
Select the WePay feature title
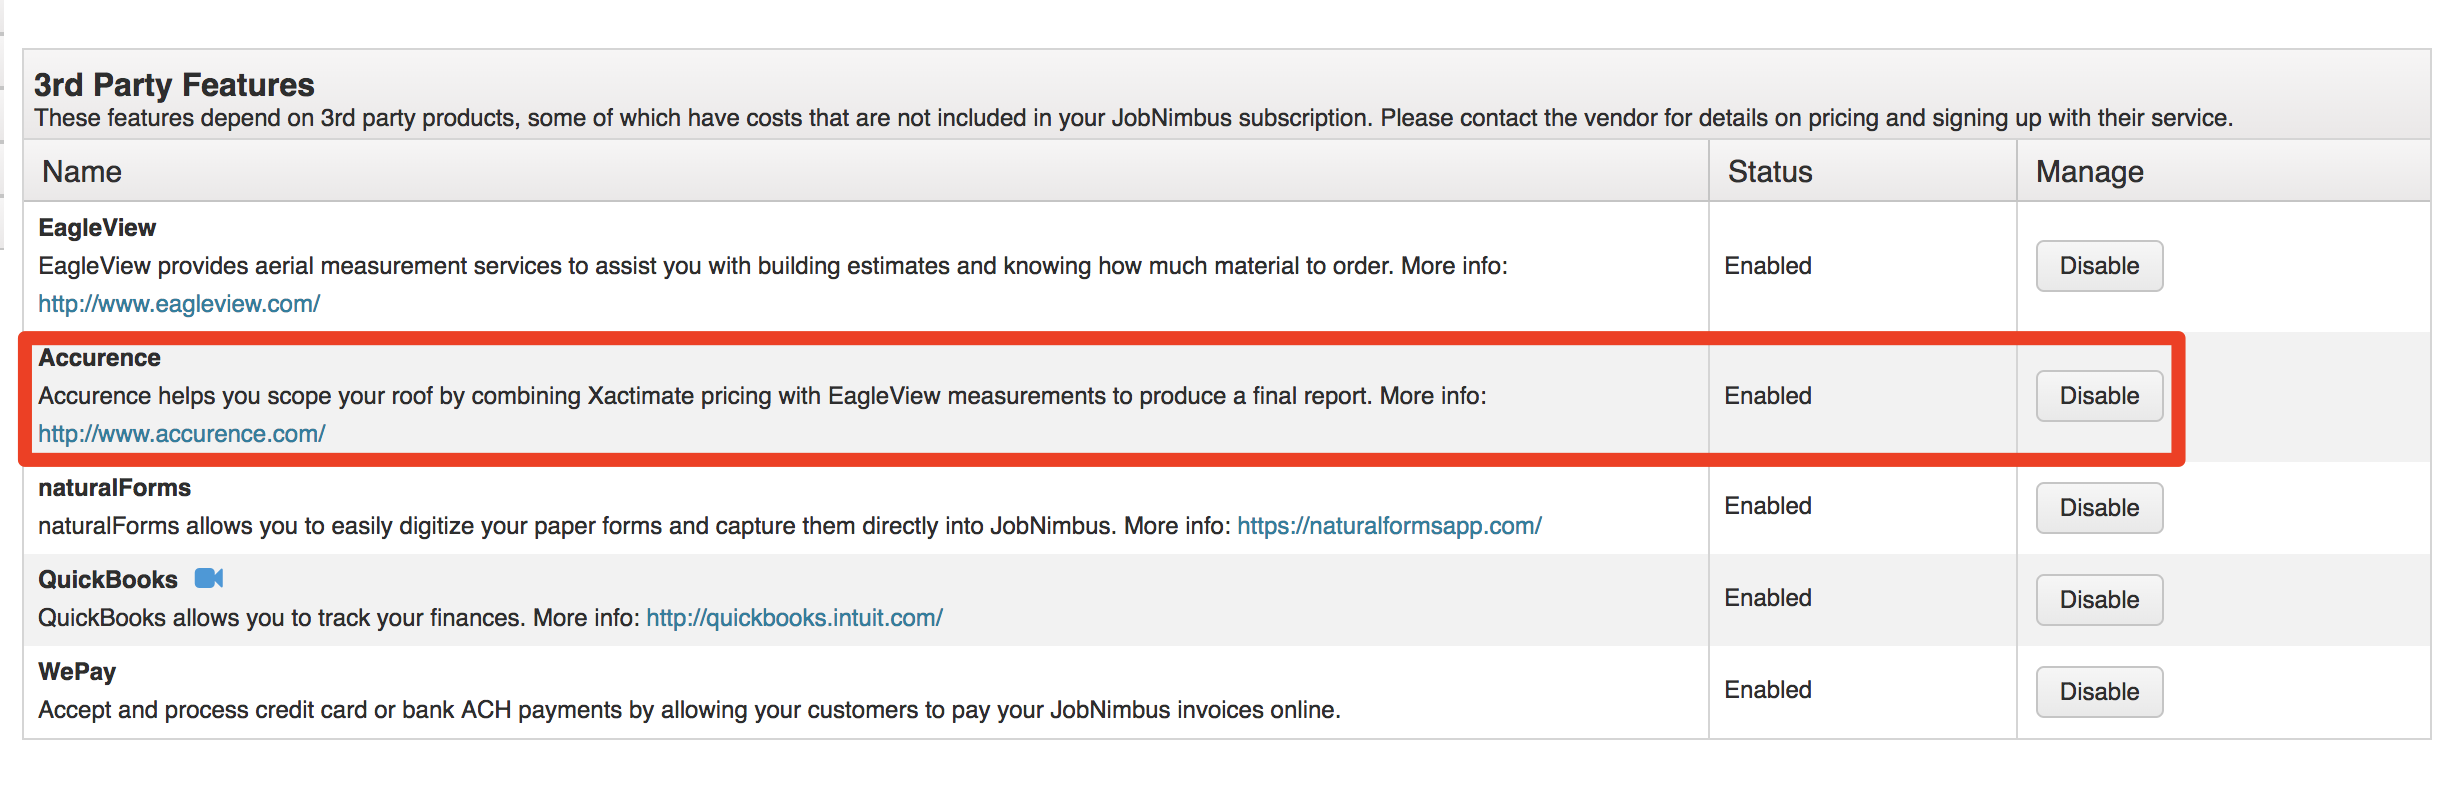coord(77,672)
